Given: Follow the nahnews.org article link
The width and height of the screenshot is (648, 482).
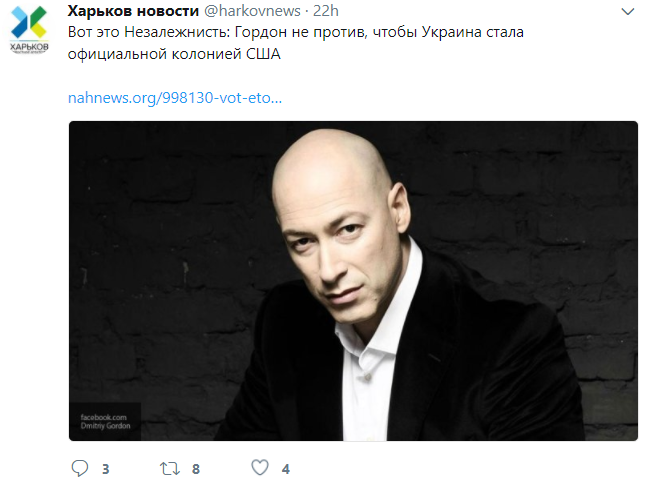Looking at the screenshot, I should [x=175, y=98].
